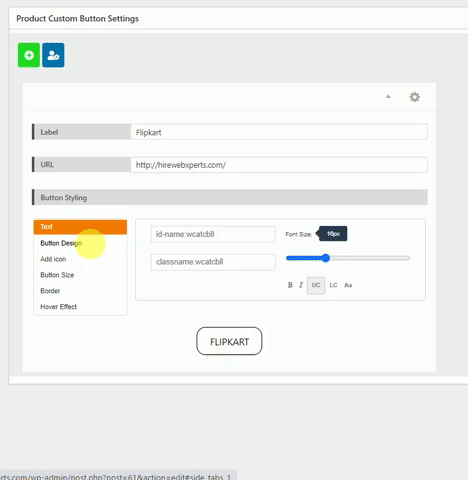The width and height of the screenshot is (468, 480).
Task: Click the green add button icon
Action: pos(29,55)
